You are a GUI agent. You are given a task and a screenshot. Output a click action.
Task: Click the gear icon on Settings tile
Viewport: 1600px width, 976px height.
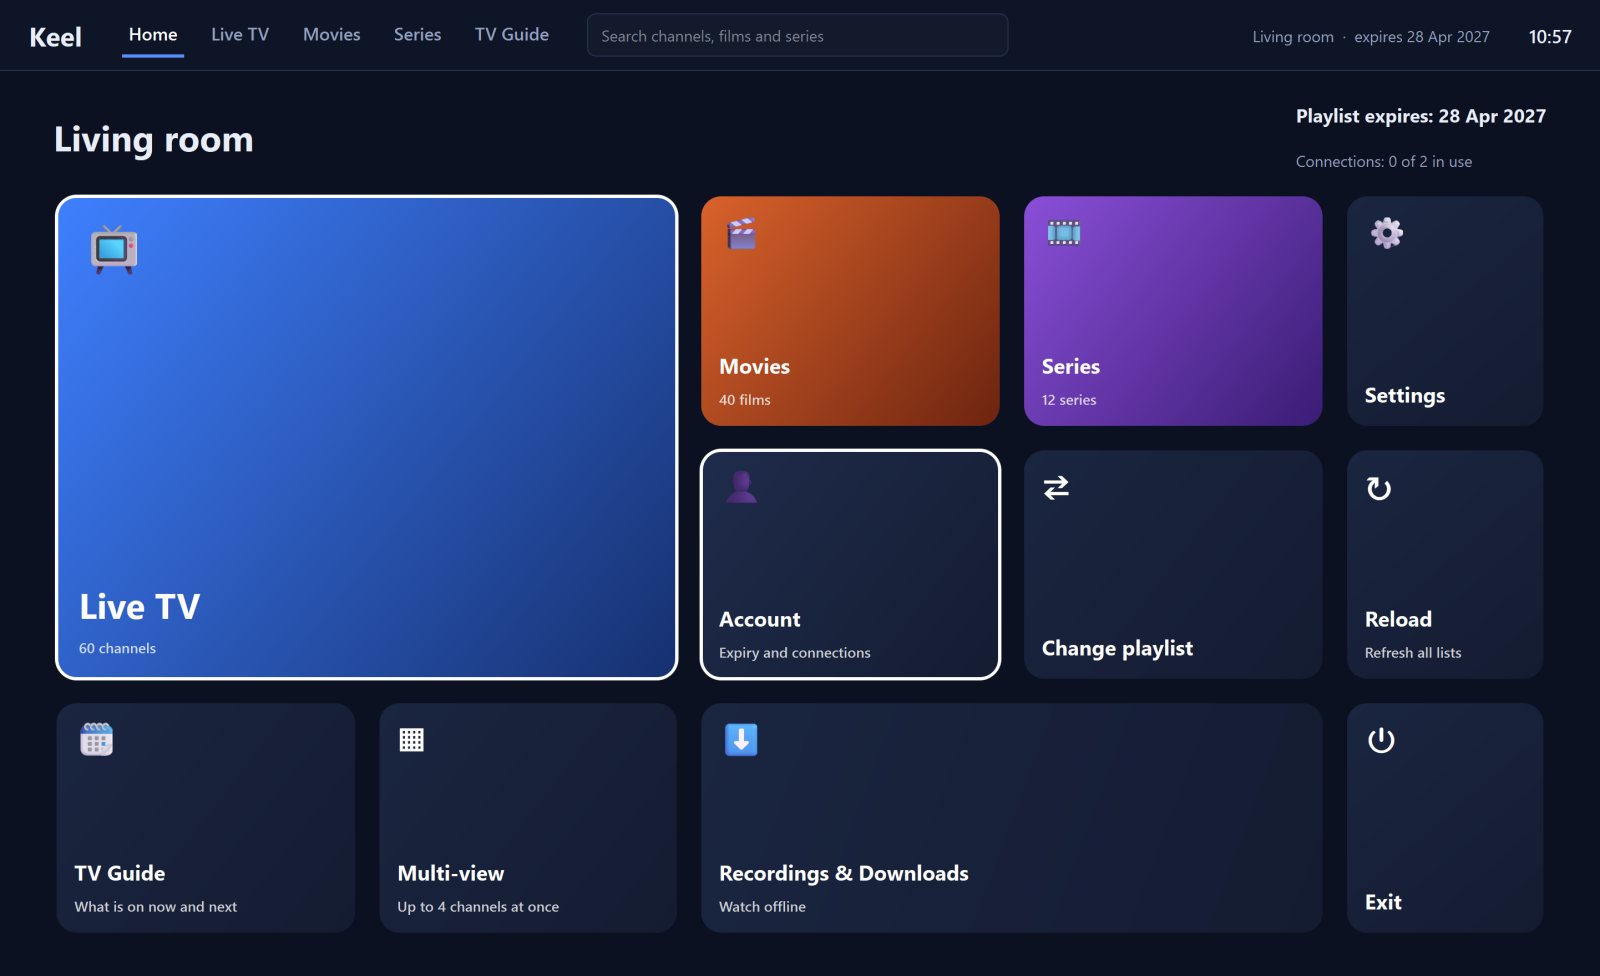(1387, 233)
